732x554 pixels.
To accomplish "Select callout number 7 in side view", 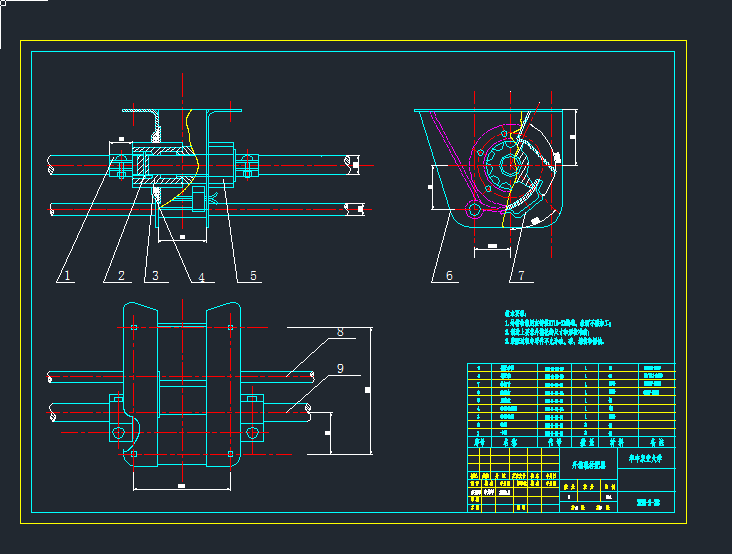I will pyautogui.click(x=520, y=275).
